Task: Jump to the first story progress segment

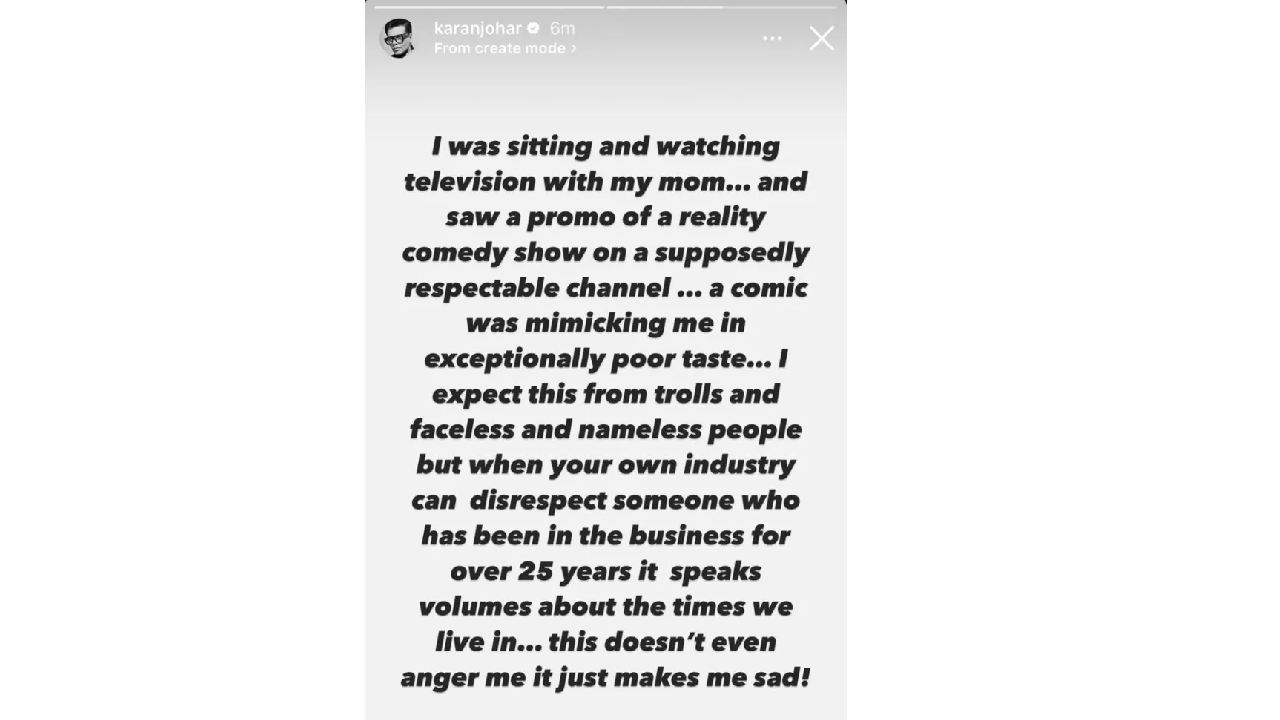Action: click(488, 7)
